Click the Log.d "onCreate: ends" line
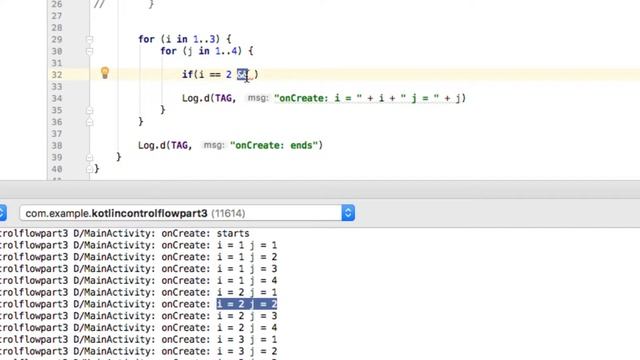This screenshot has width=640, height=360. tap(230, 145)
